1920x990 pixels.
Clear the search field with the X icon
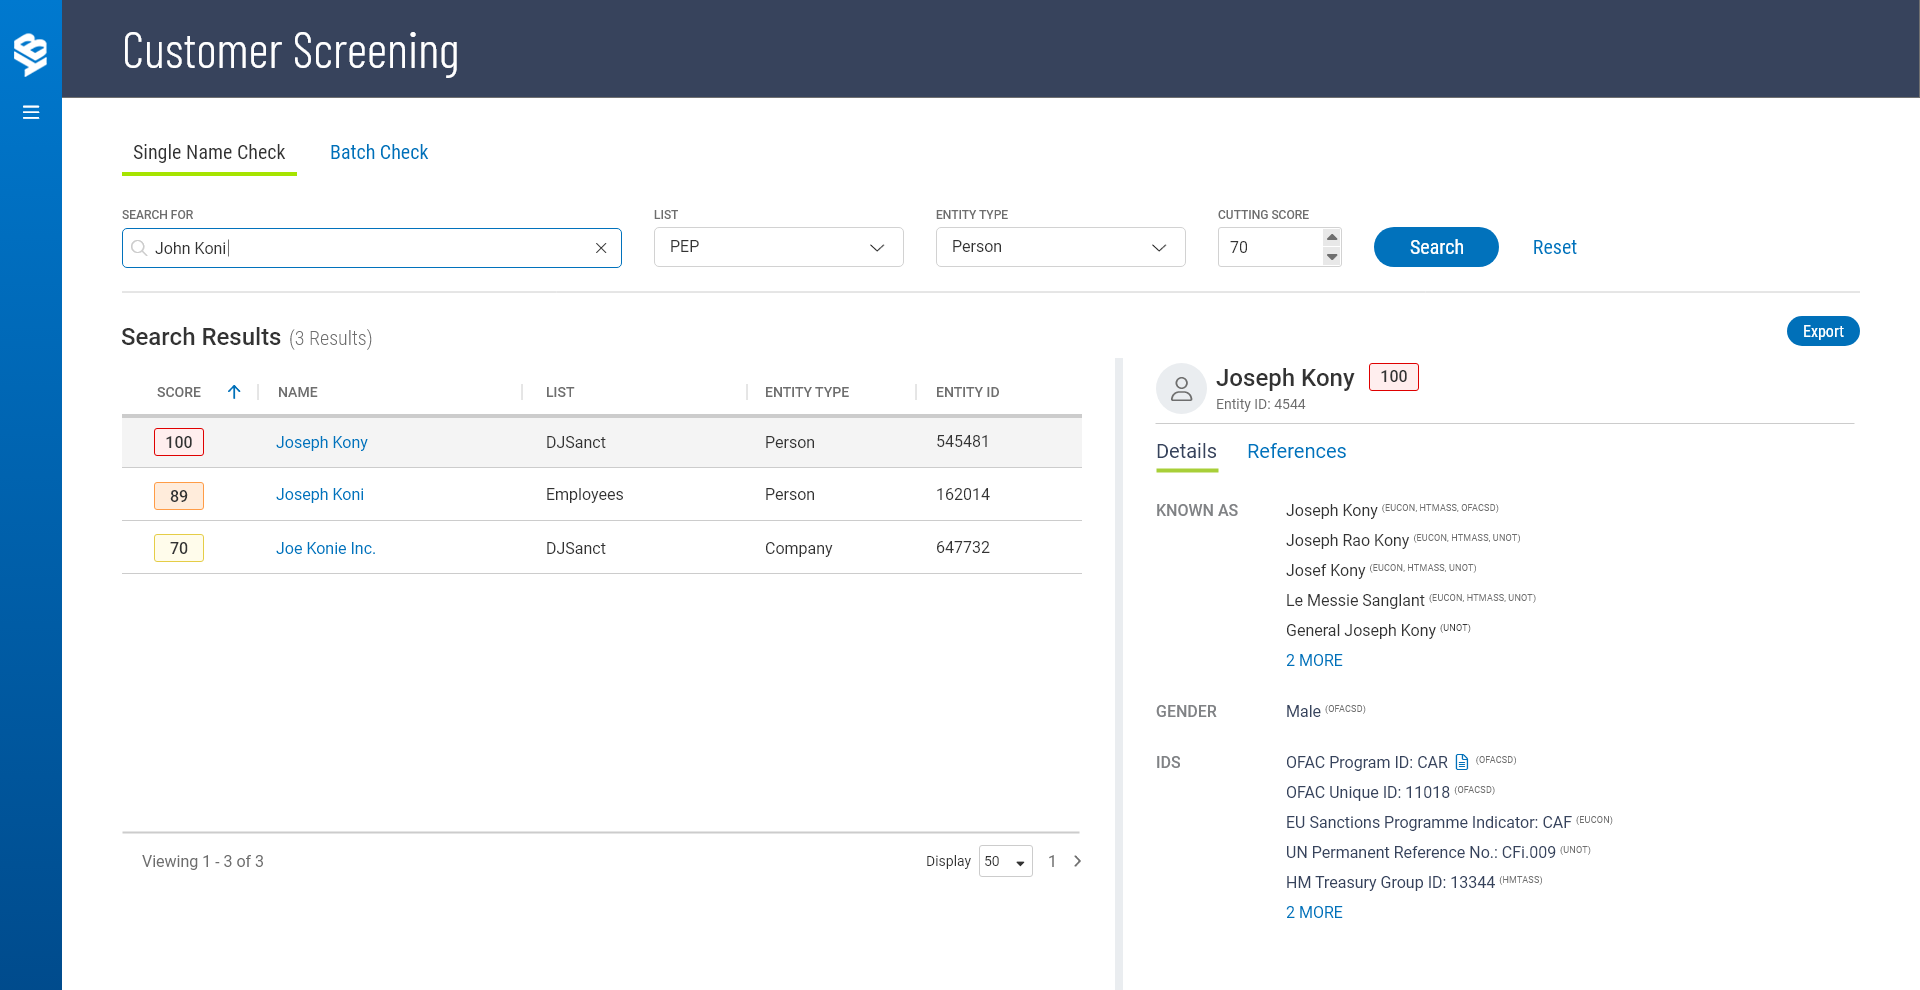click(x=601, y=248)
